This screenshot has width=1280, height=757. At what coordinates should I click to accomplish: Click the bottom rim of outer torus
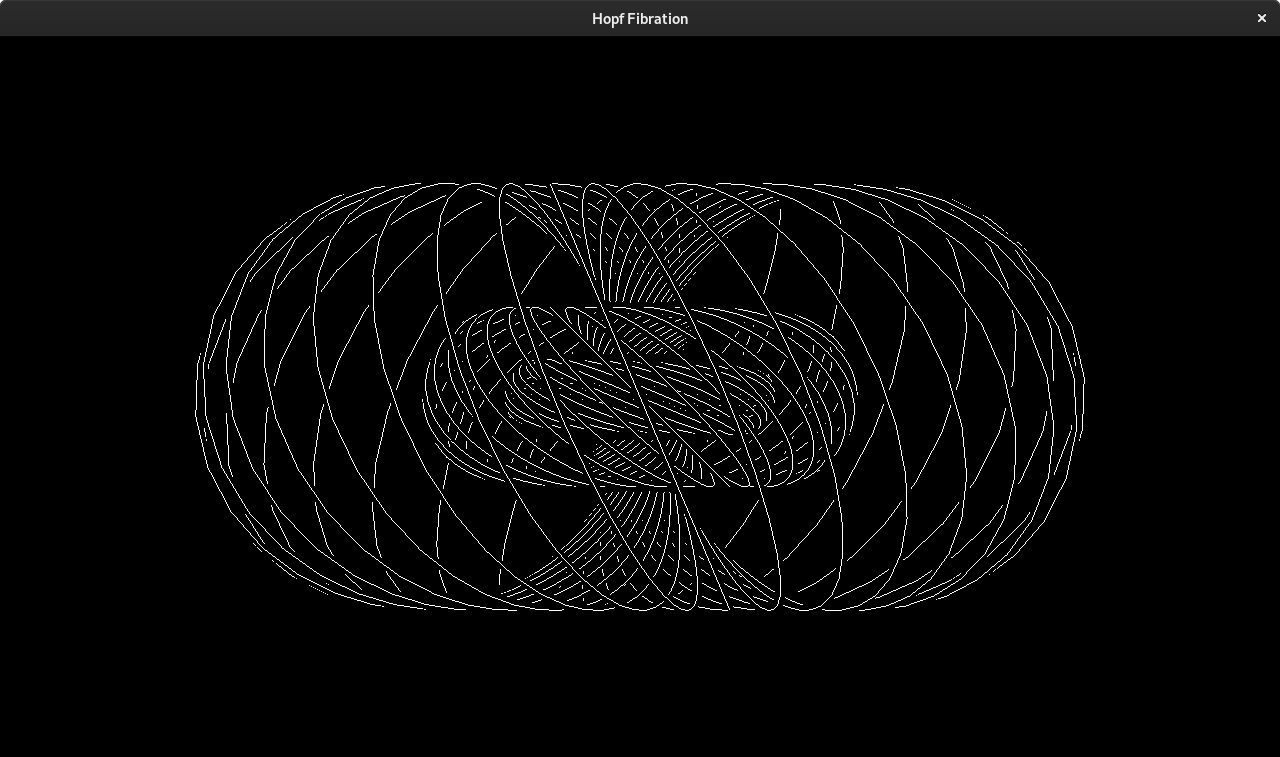(640, 606)
